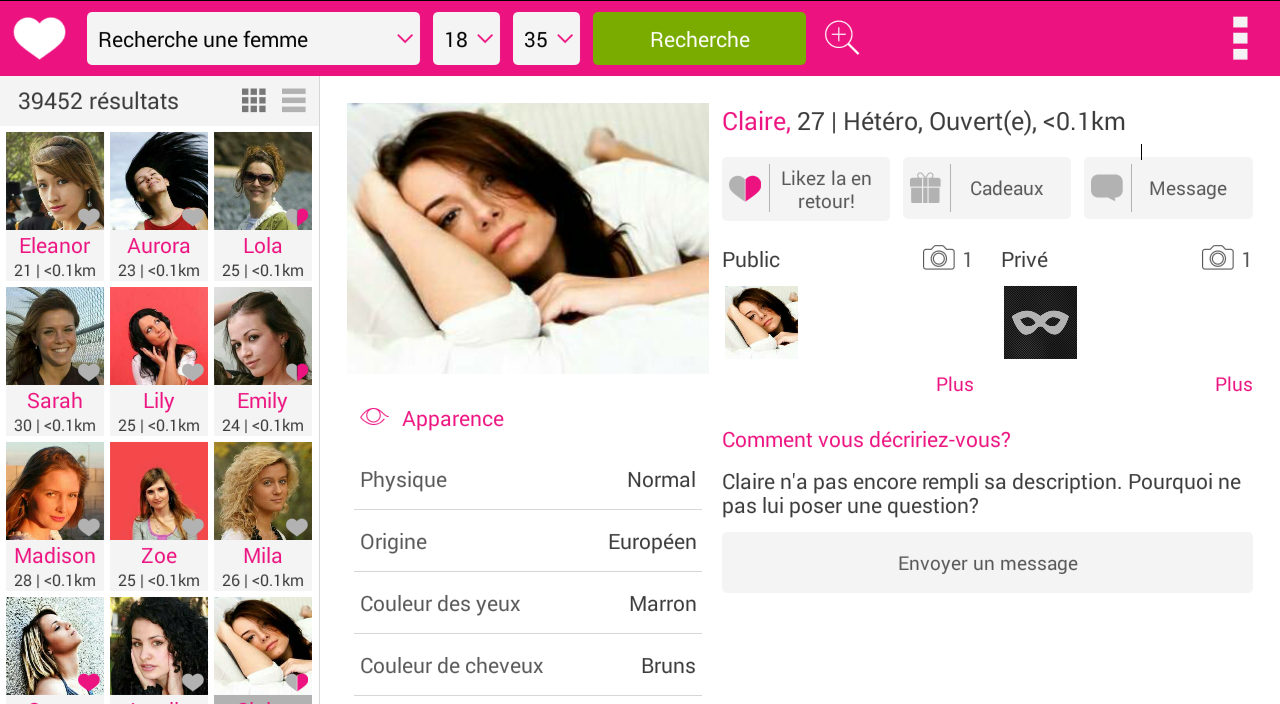The height and width of the screenshot is (704, 1280).
Task: Open the advanced search magnifier icon
Action: tap(841, 38)
